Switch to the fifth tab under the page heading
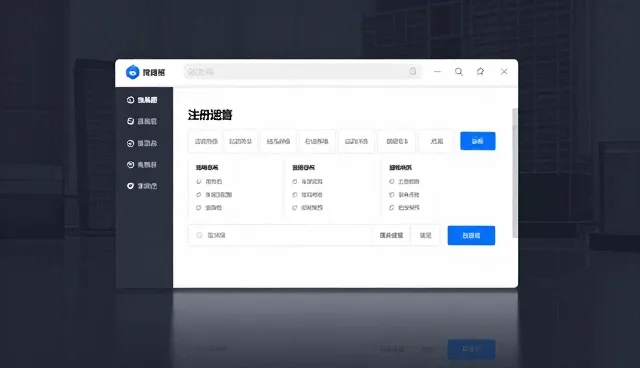The image size is (640, 368). (x=356, y=141)
